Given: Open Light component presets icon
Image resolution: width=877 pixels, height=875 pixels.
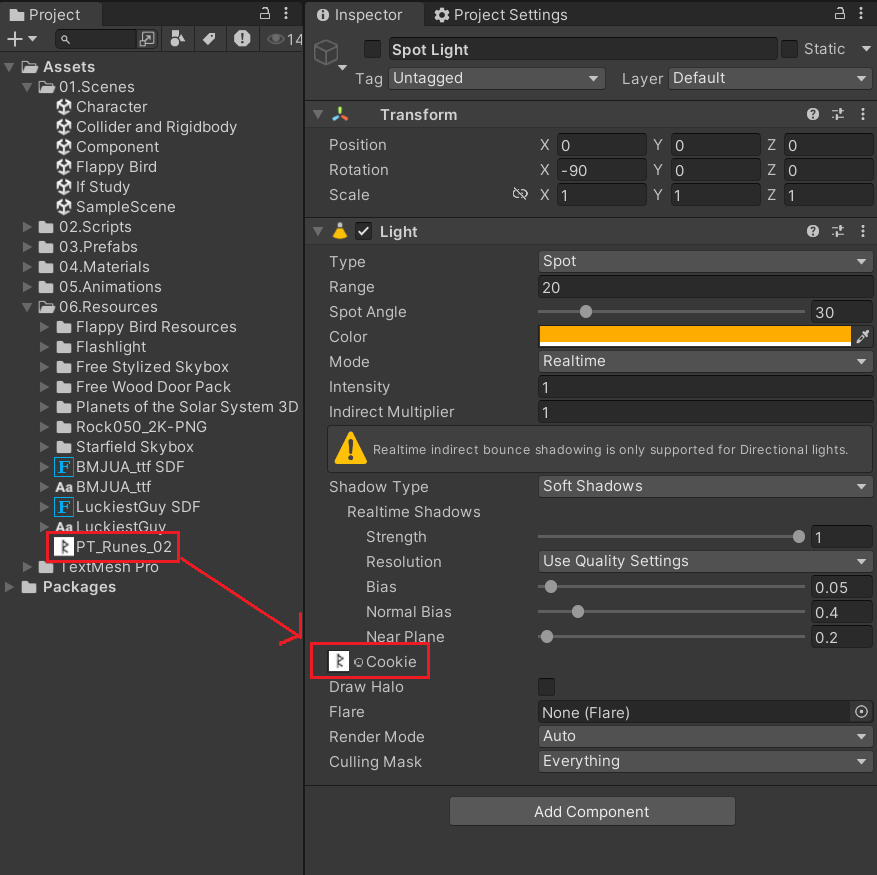Looking at the screenshot, I should point(838,232).
